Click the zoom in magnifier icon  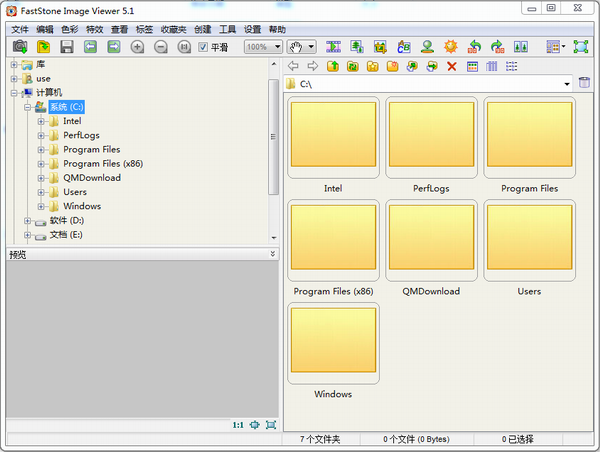pyautogui.click(x=138, y=47)
